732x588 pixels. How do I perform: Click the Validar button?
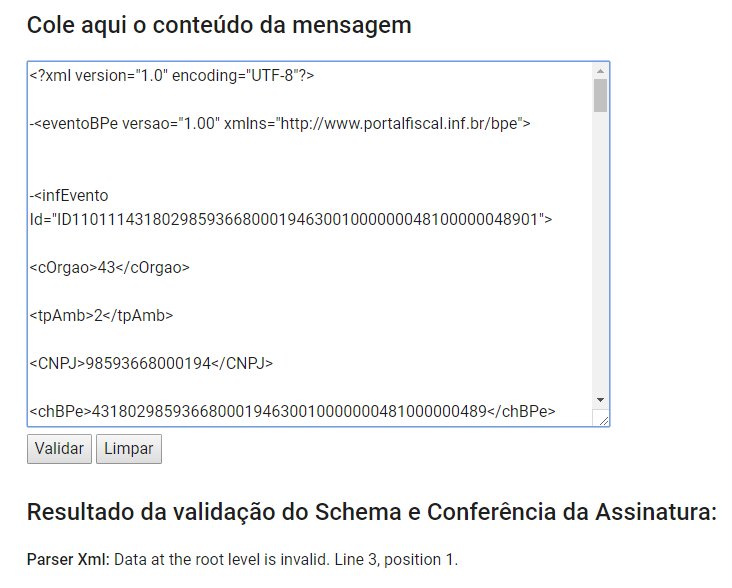[x=59, y=449]
